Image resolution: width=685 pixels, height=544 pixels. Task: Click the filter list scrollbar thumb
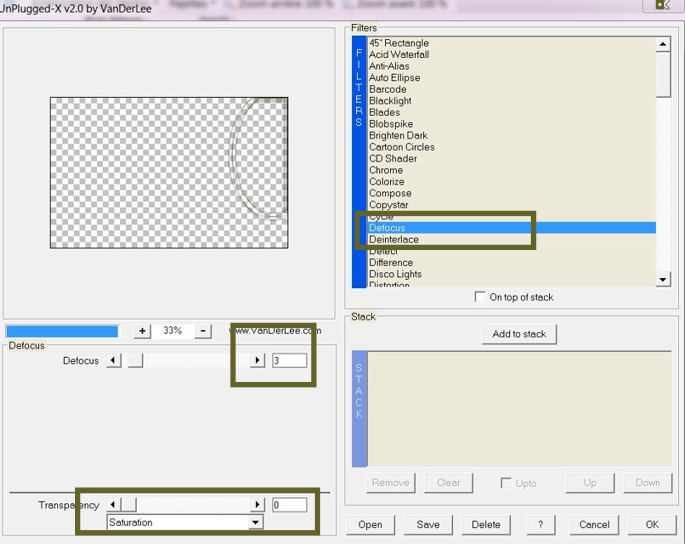(663, 74)
